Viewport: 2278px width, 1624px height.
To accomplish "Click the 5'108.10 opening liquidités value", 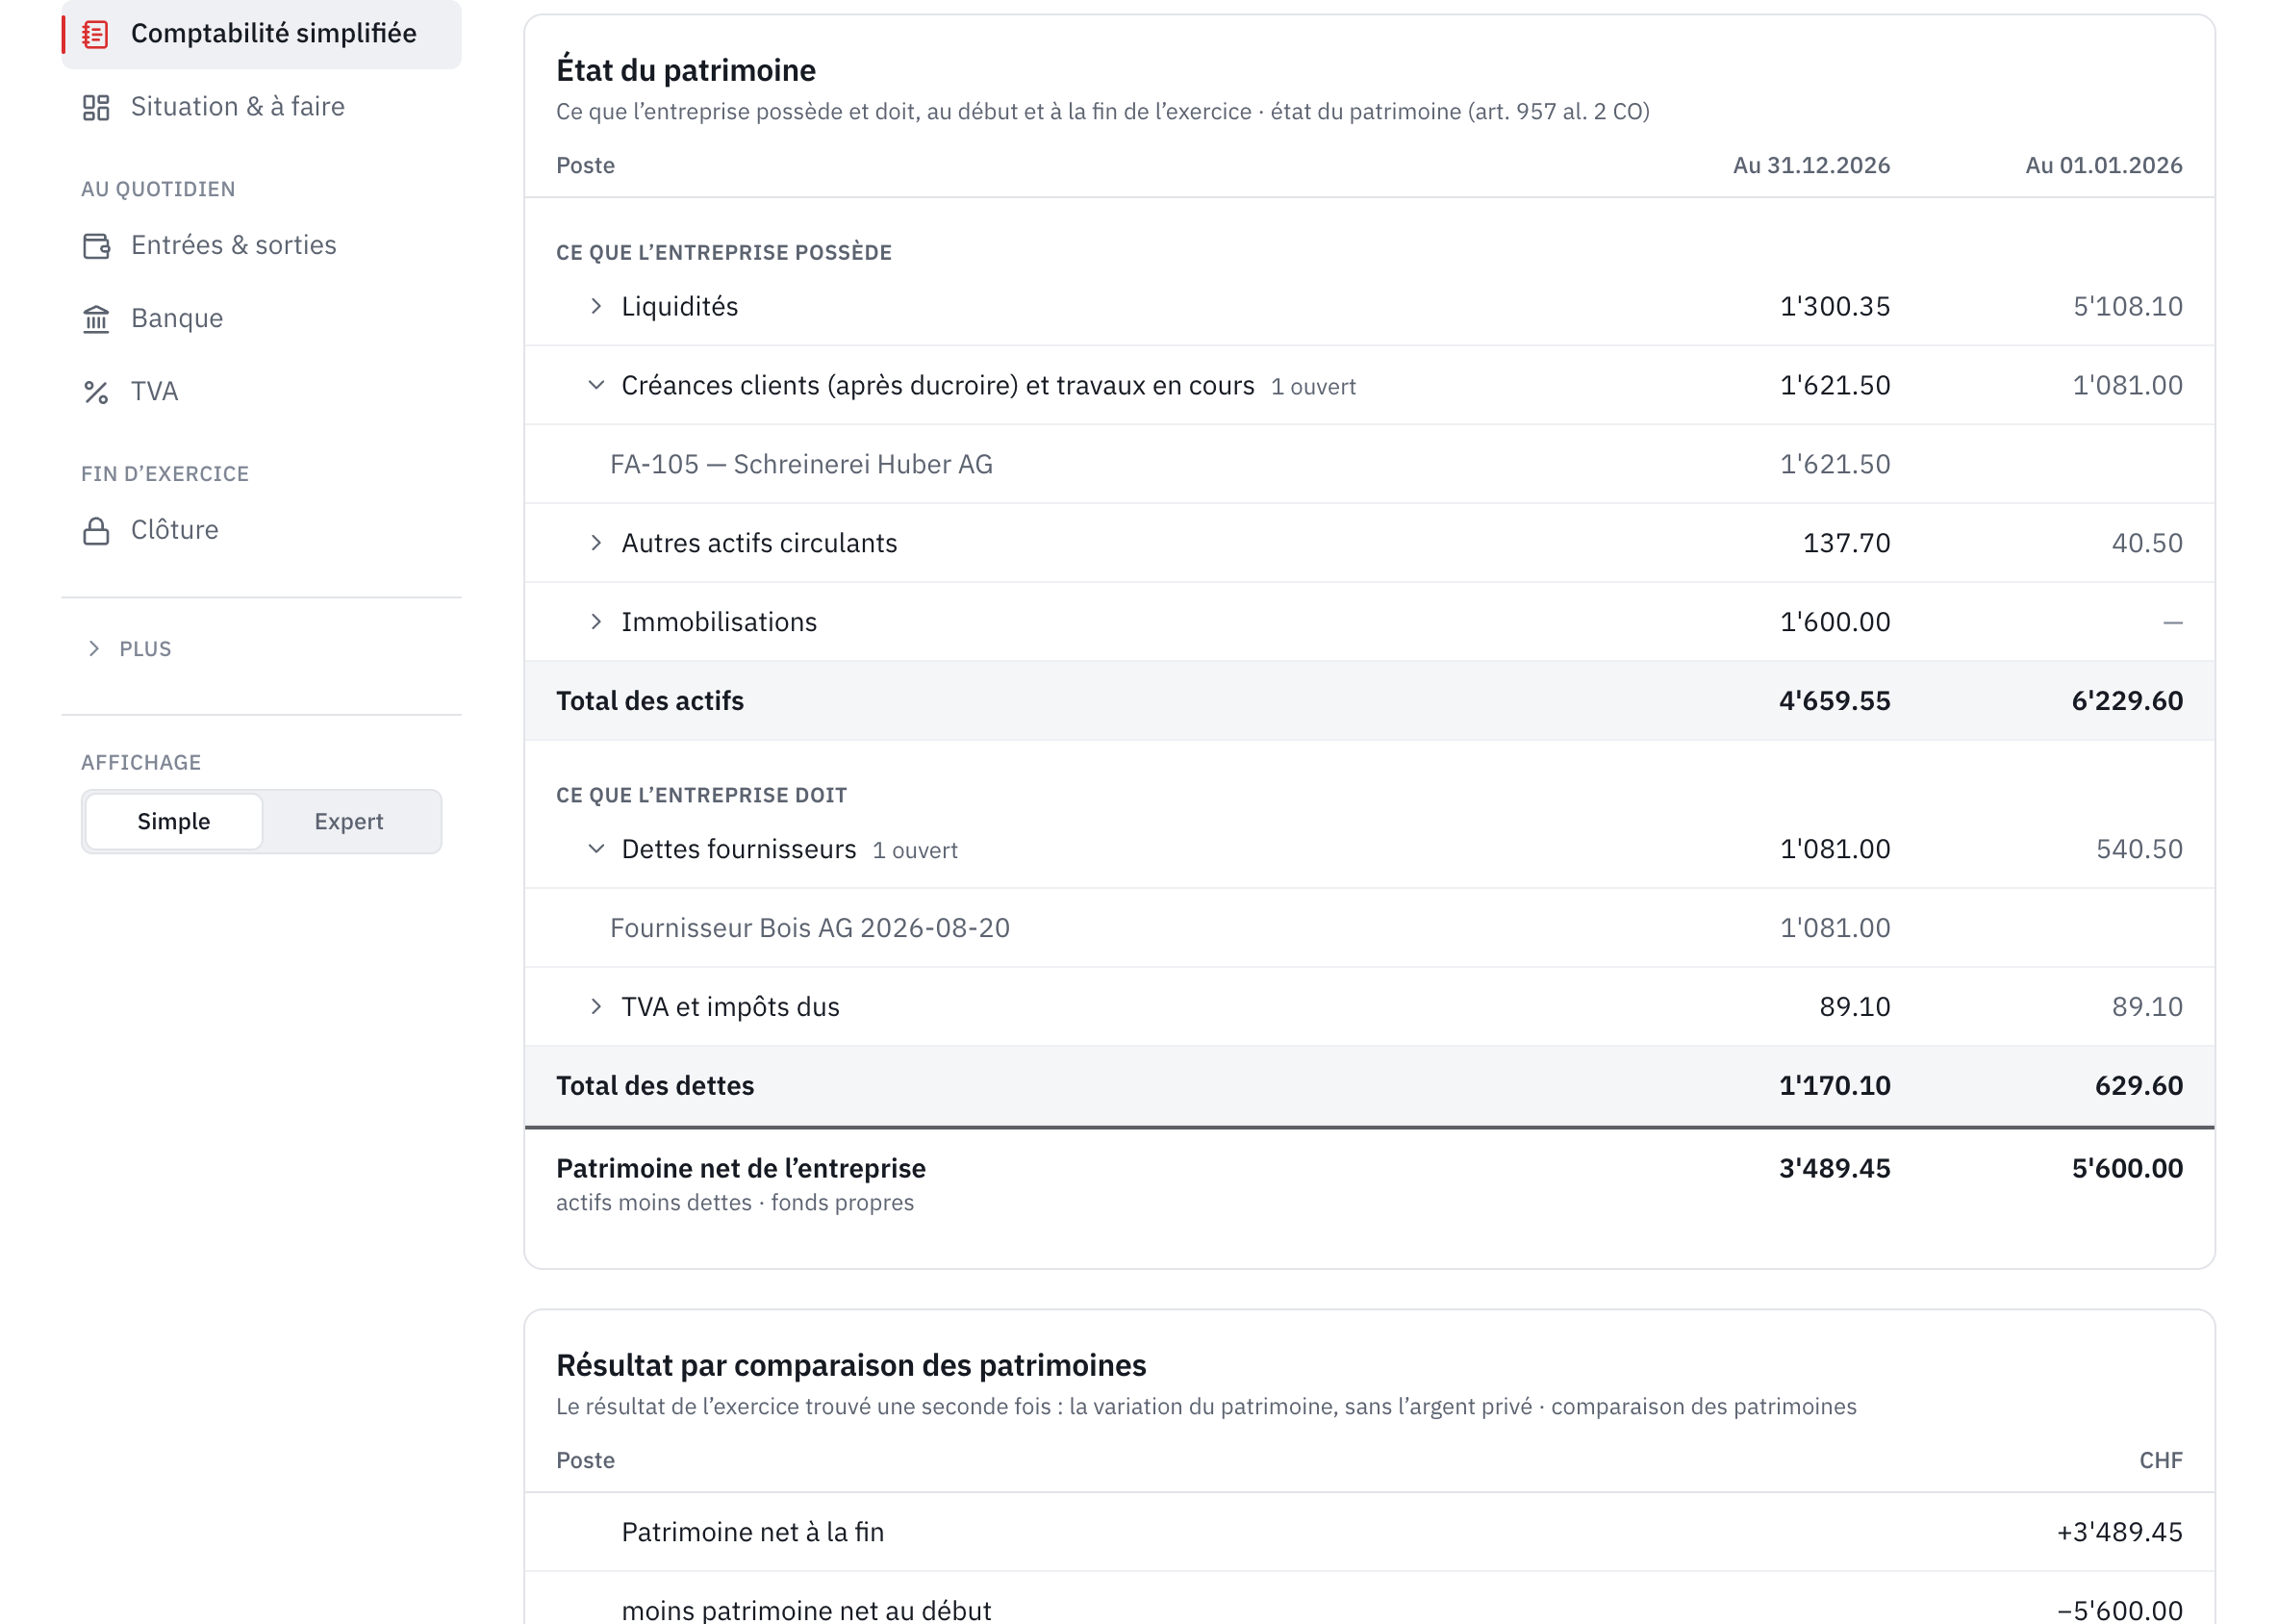I will [x=2127, y=307].
